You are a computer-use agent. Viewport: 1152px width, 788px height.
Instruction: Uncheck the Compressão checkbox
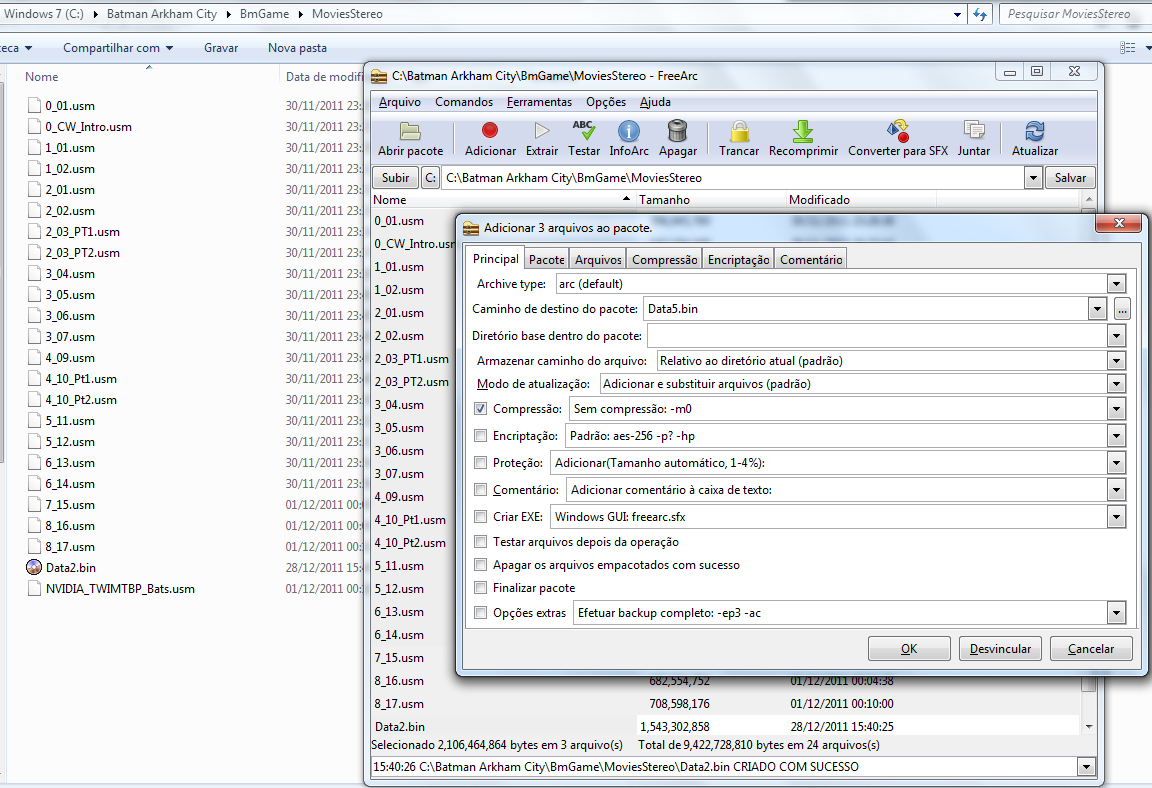480,408
